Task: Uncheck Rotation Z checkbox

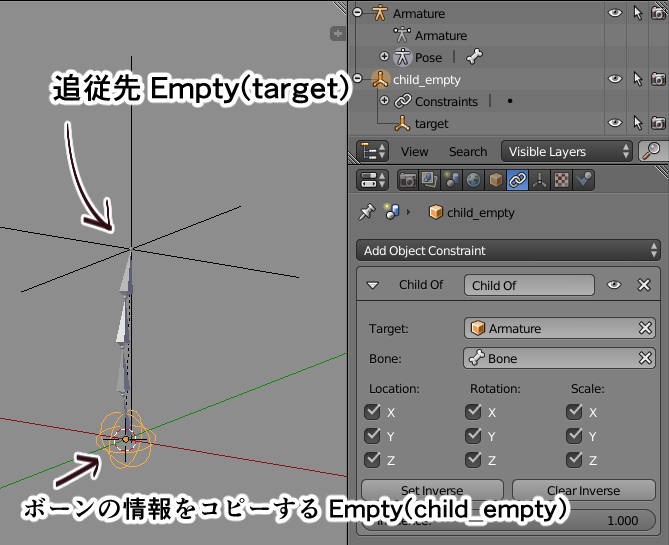Action: click(473, 460)
